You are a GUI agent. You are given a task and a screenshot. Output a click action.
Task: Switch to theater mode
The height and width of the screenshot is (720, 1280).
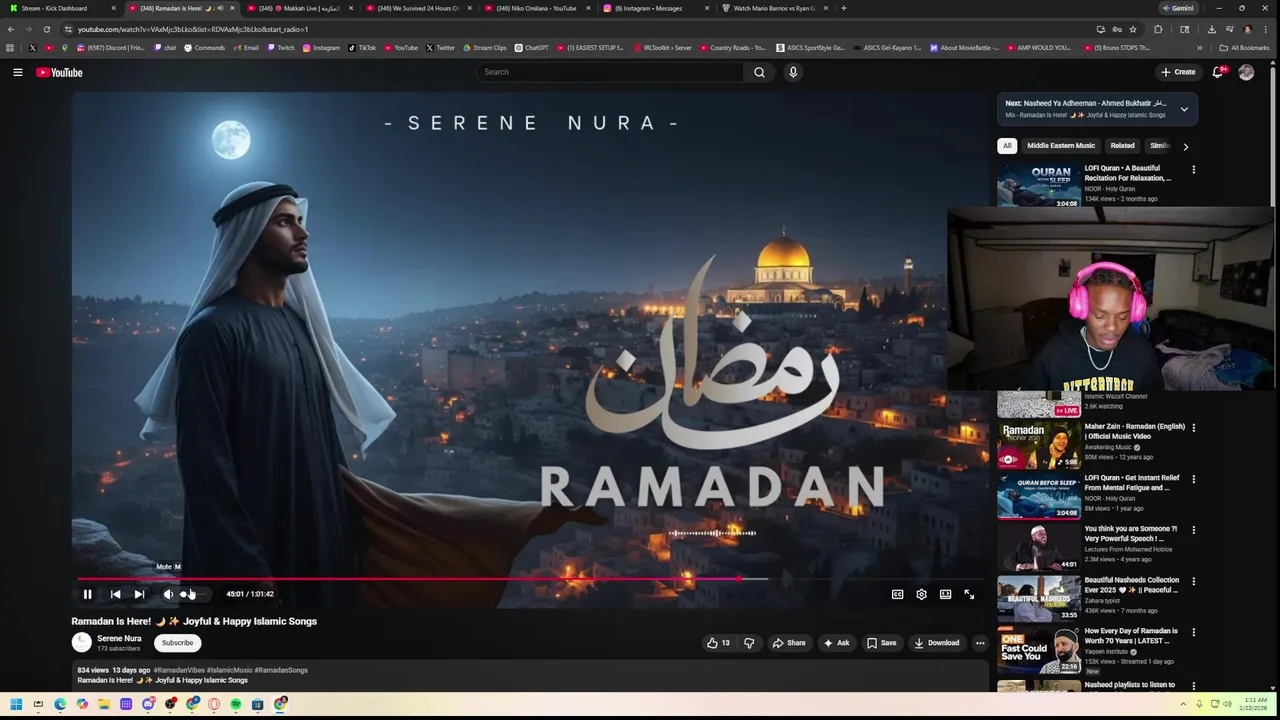pyautogui.click(x=945, y=594)
